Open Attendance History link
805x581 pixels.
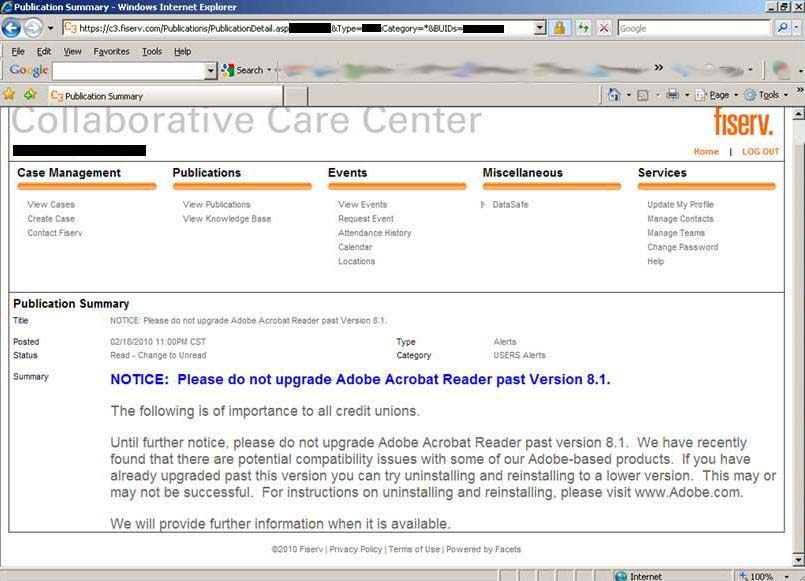point(374,233)
